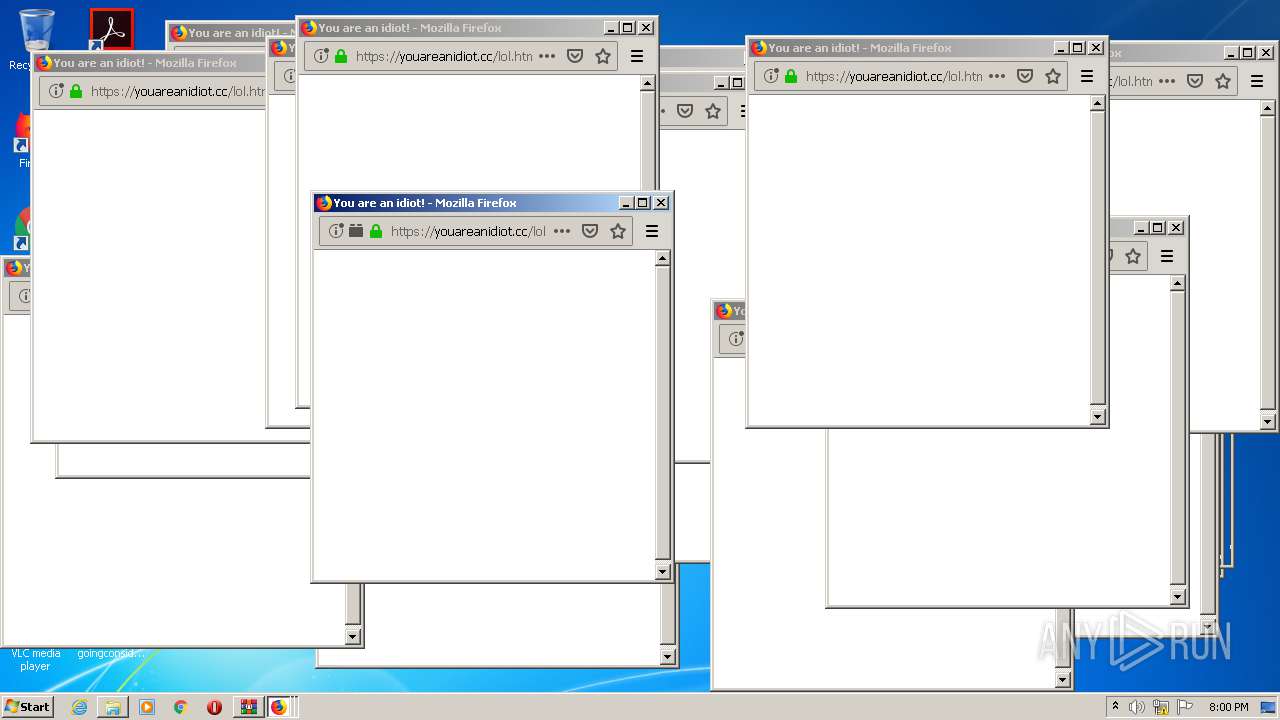
Task: Open hamburger menu in the large right-side Firefox window
Action: (1087, 76)
